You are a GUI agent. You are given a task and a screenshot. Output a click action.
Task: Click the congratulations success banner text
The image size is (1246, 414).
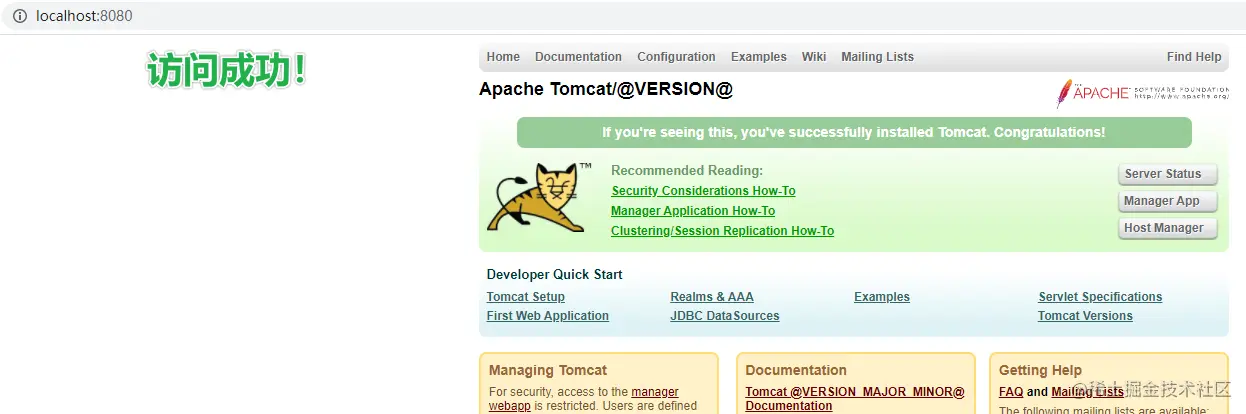[854, 132]
